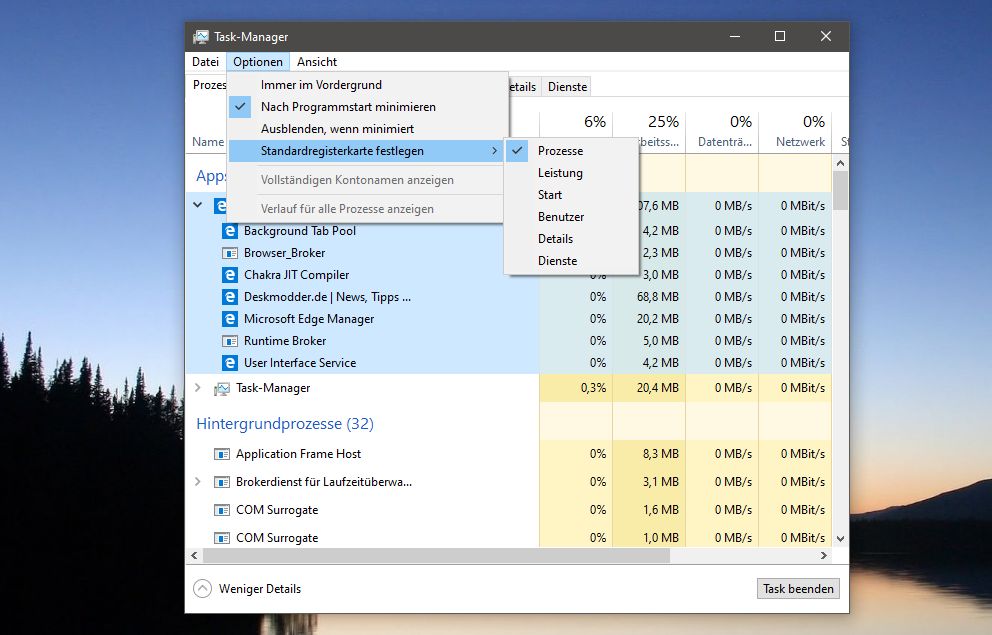
Task: Click the greyed-out Verlauf für alle Prozesse anzeigen entry
Action: tap(368, 209)
